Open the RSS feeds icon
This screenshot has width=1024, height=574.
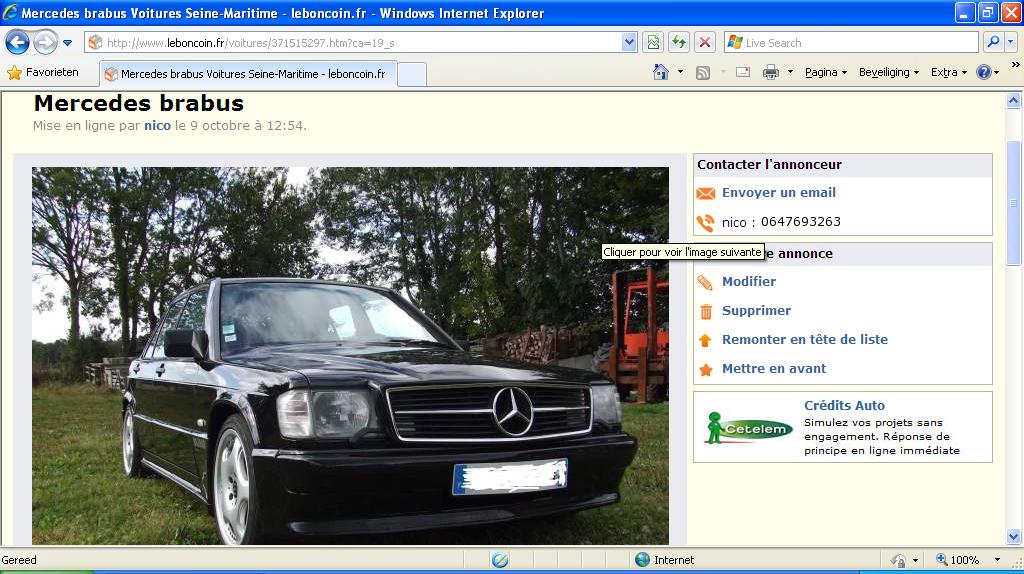703,72
